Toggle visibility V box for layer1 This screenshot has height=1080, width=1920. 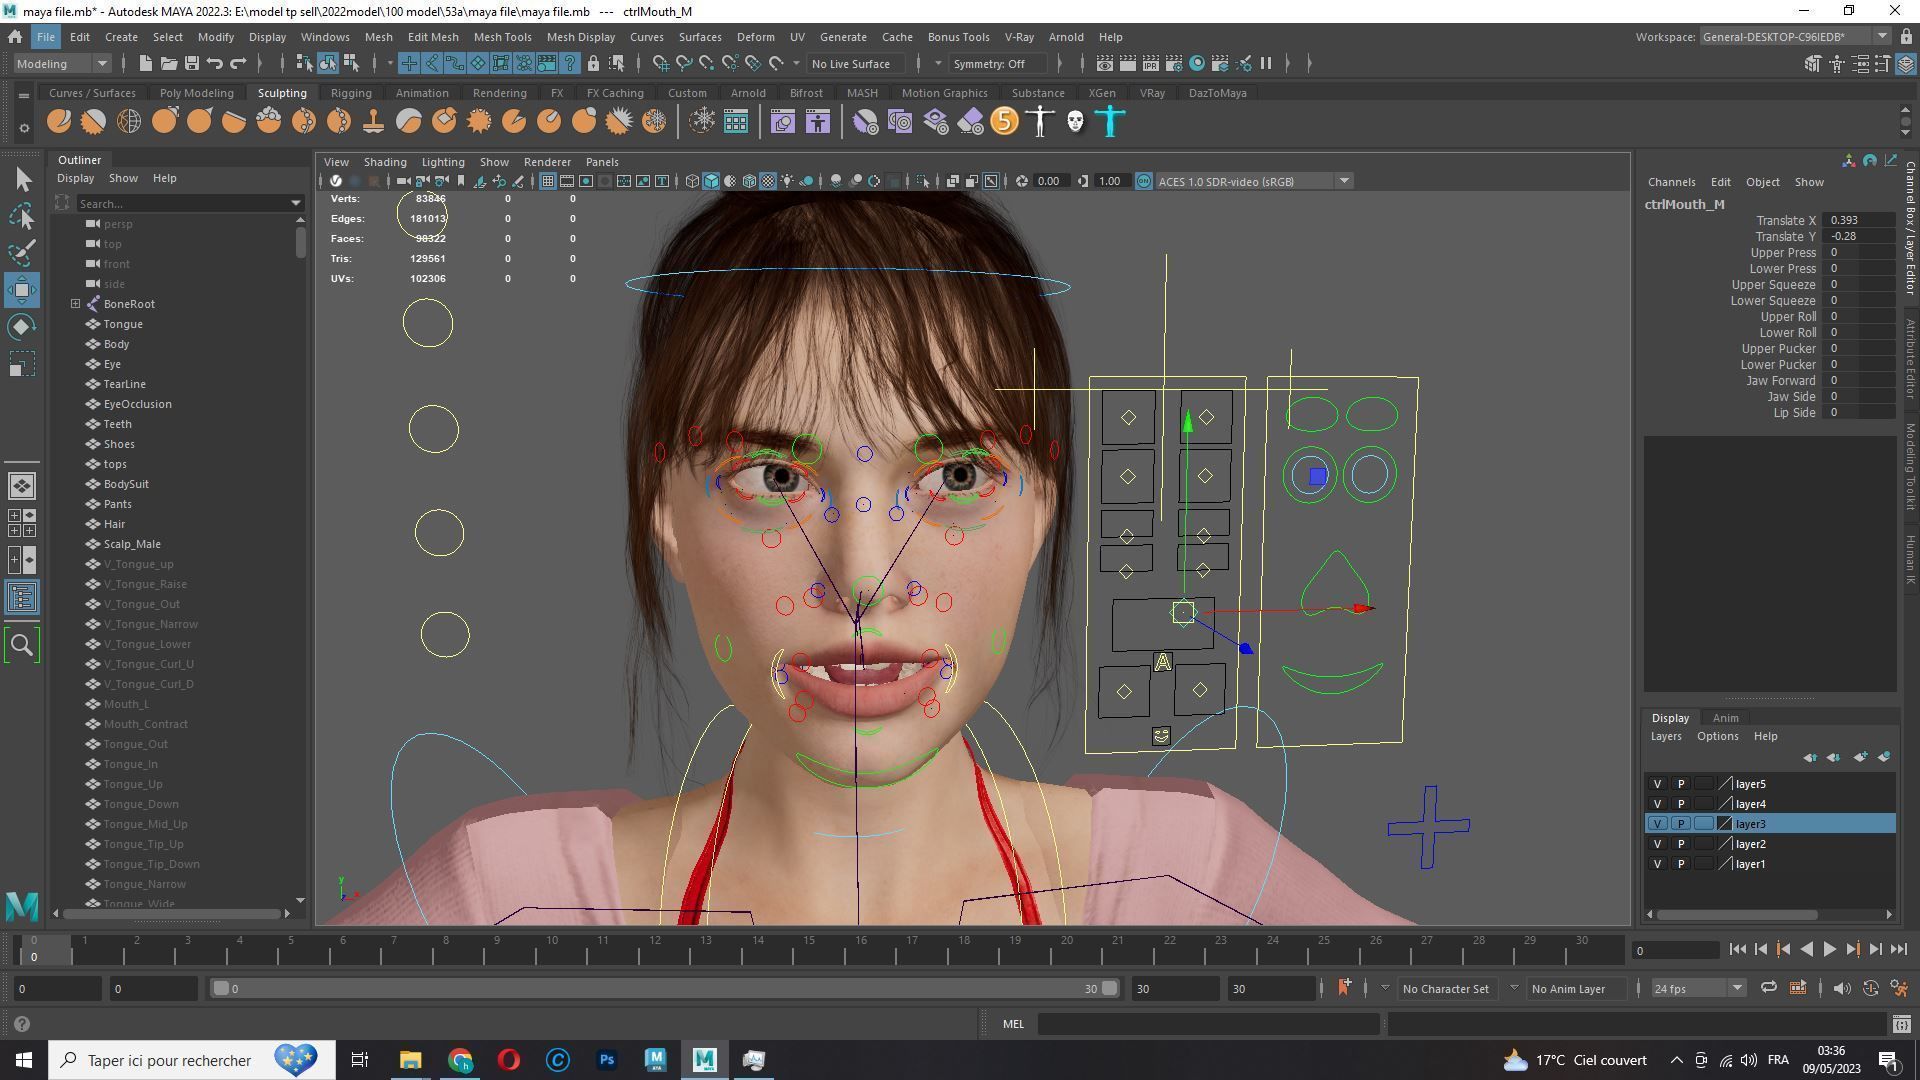[x=1657, y=864]
